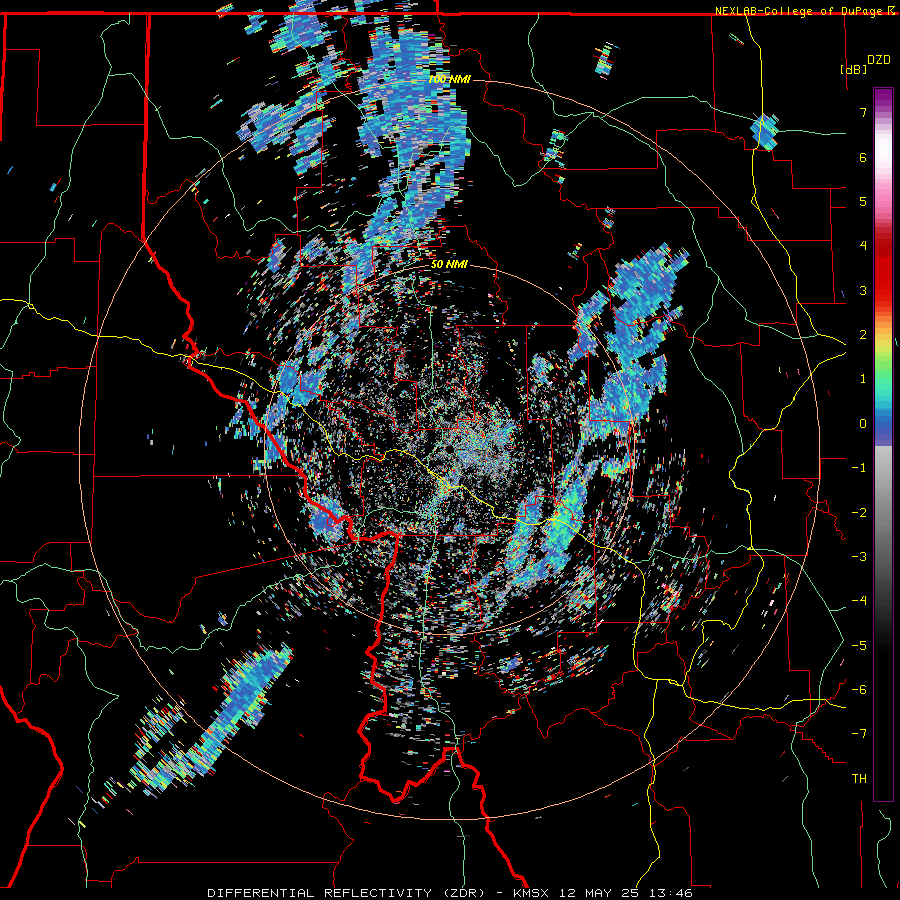The width and height of the screenshot is (900, 900).
Task: Click the -4 value on the color scale
Action: pos(859,601)
